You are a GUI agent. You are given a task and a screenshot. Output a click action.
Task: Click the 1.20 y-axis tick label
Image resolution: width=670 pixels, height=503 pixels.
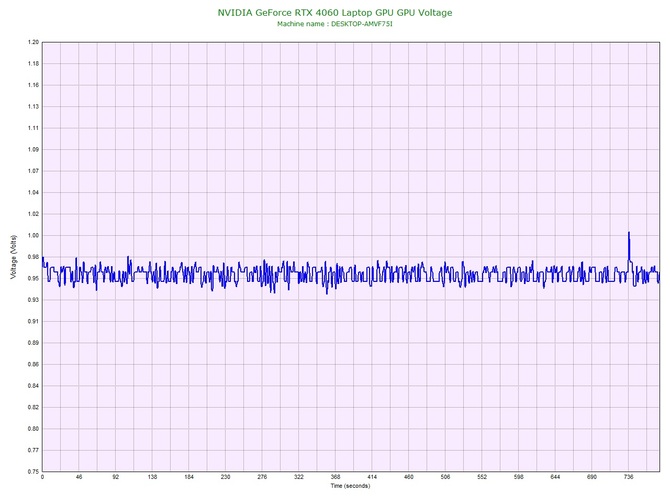33,42
